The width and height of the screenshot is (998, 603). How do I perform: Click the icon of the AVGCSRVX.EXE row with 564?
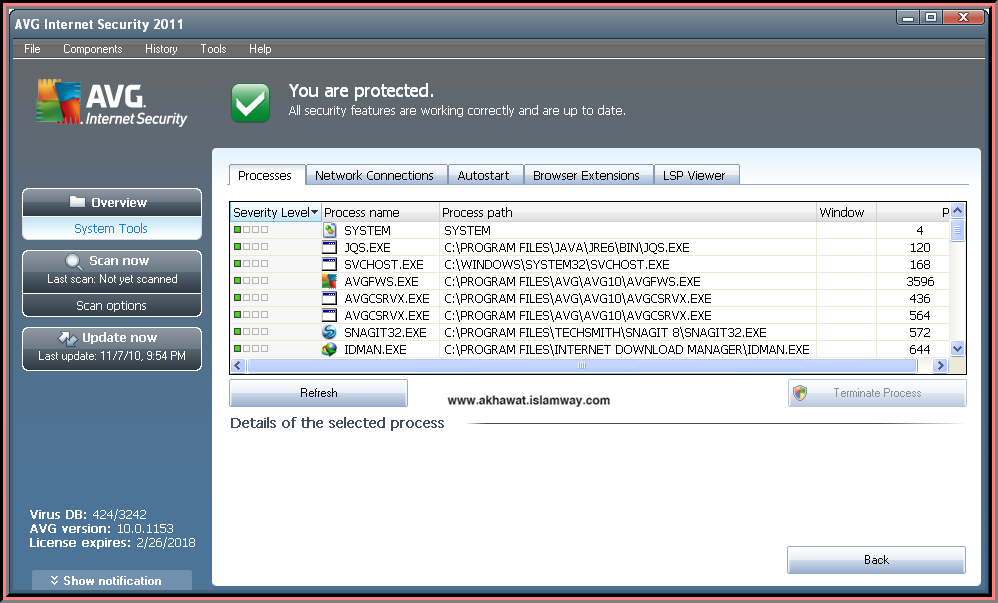329,315
